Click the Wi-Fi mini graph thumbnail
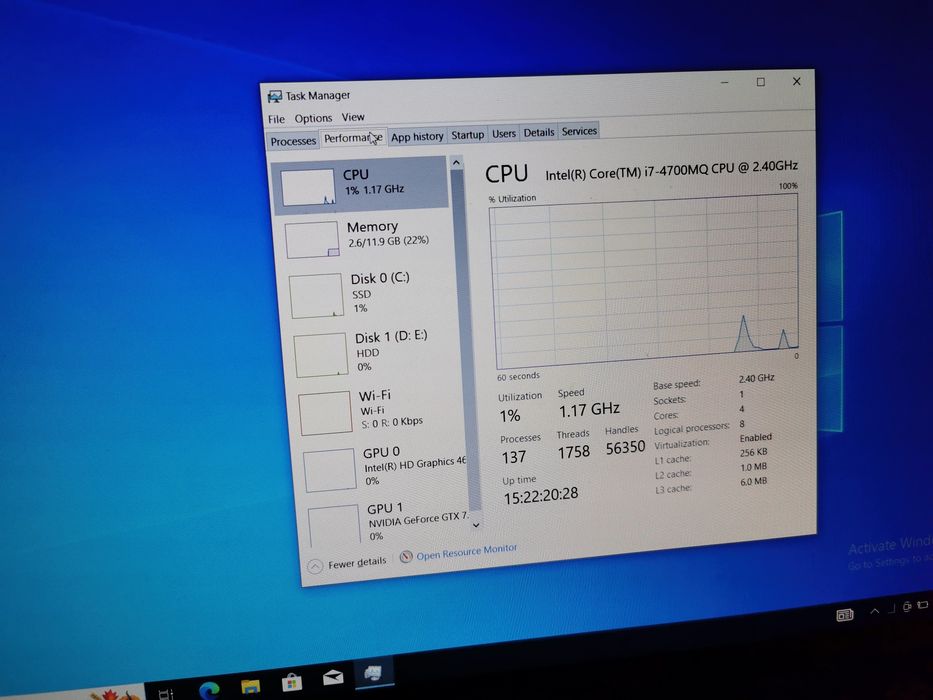 coord(325,412)
